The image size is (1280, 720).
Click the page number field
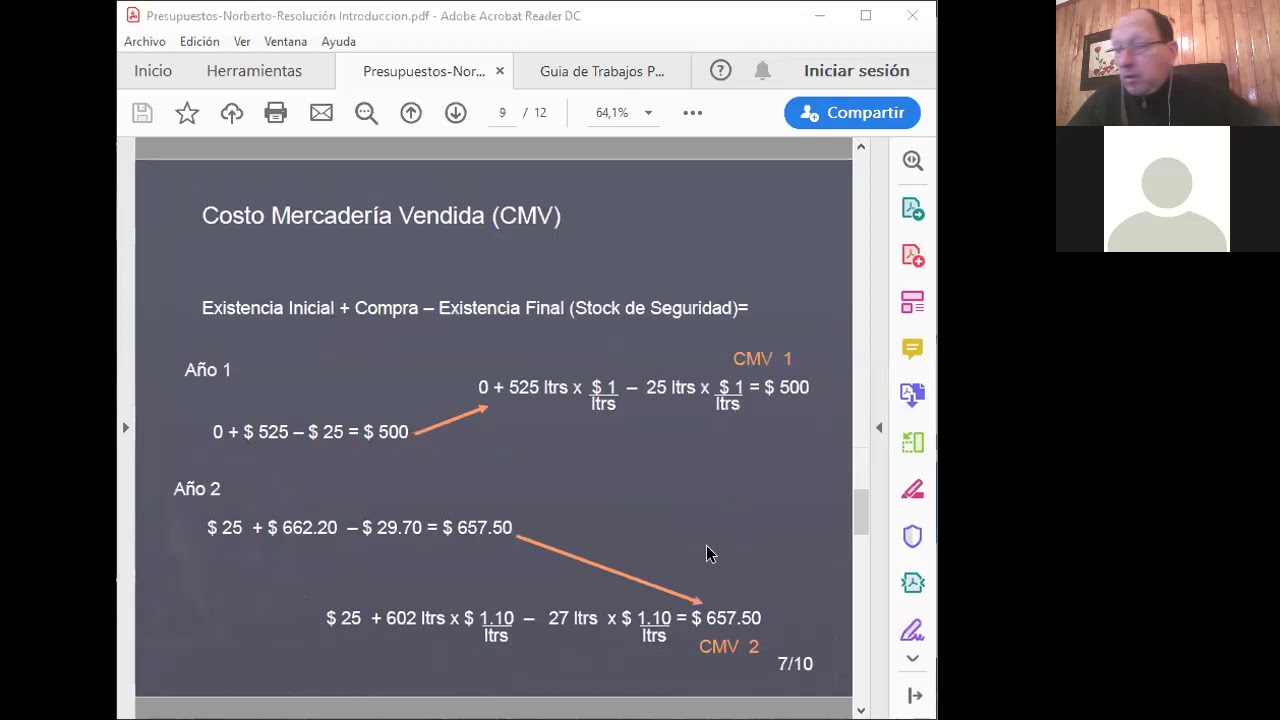502,113
